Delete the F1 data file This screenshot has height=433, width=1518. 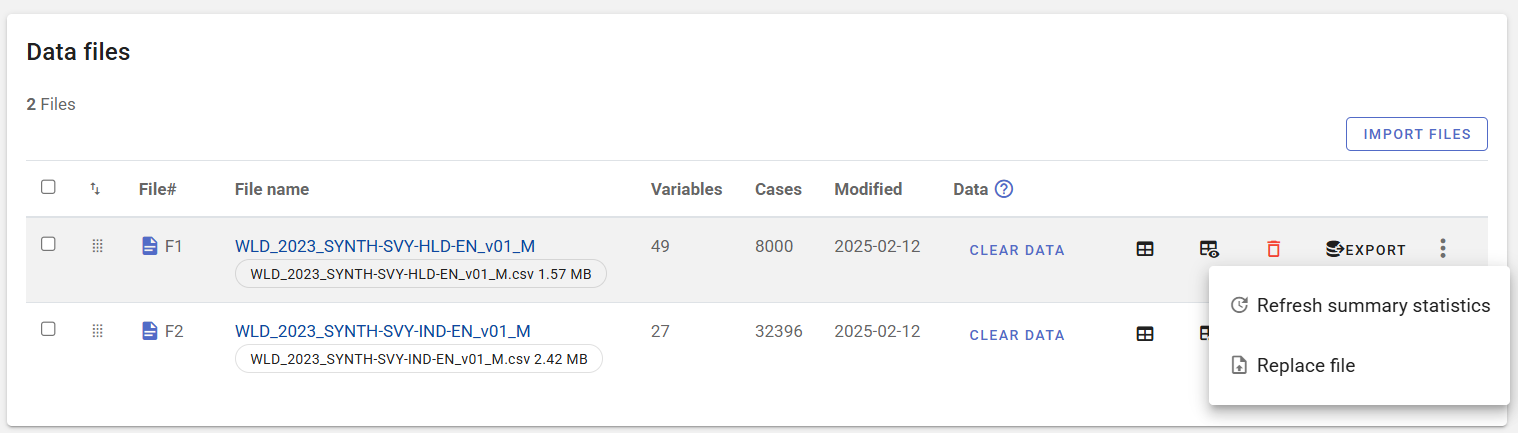click(x=1273, y=249)
